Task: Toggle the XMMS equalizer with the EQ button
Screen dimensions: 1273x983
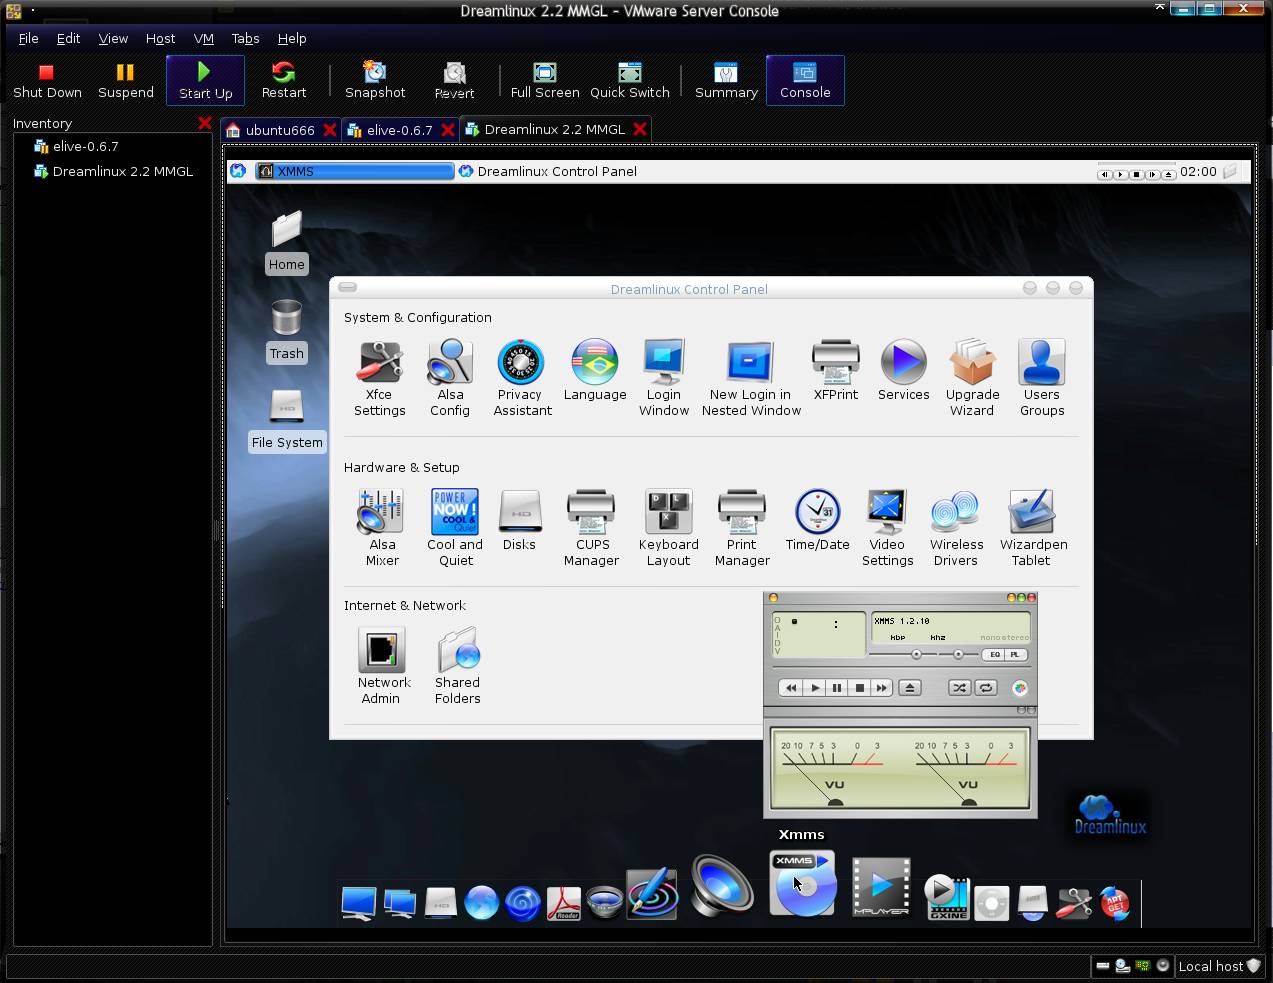Action: tap(994, 654)
